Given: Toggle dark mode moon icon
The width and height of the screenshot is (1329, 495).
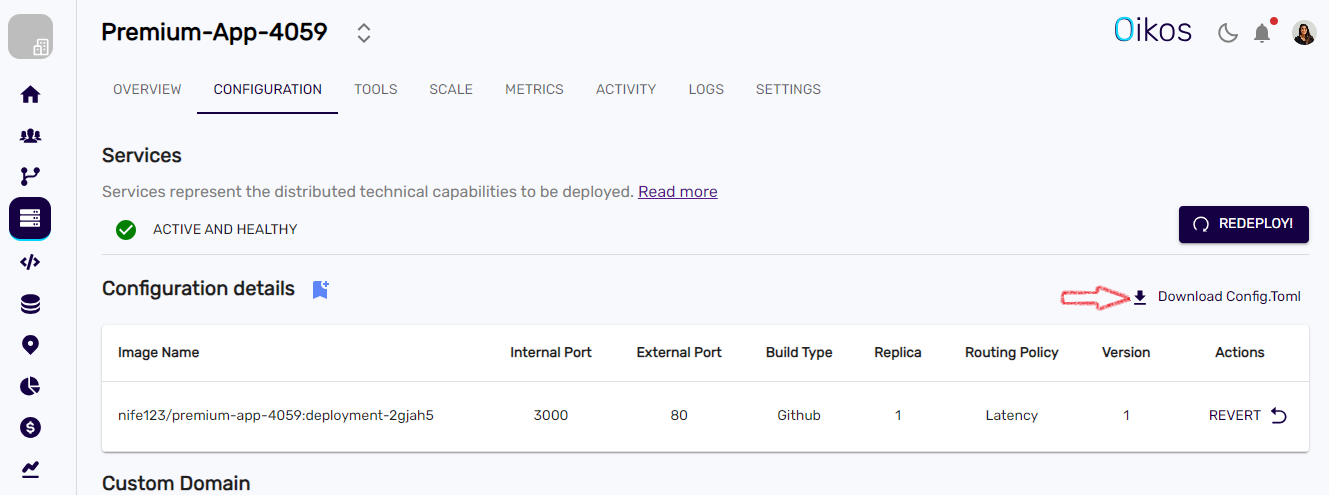Looking at the screenshot, I should click(1227, 34).
